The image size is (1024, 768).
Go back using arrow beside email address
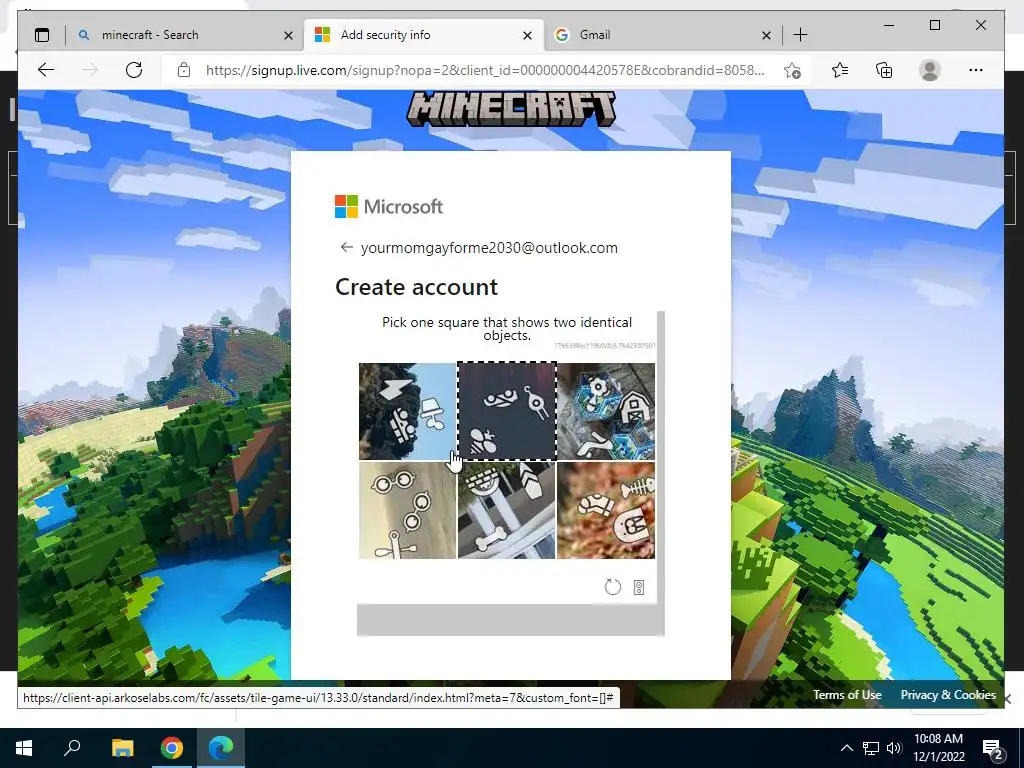pyautogui.click(x=346, y=248)
